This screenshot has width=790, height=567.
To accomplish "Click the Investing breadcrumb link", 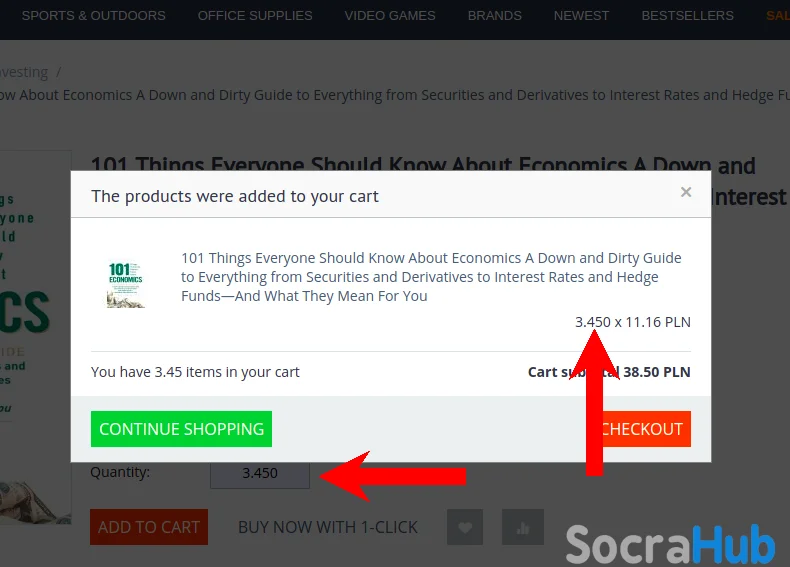I will [x=24, y=72].
